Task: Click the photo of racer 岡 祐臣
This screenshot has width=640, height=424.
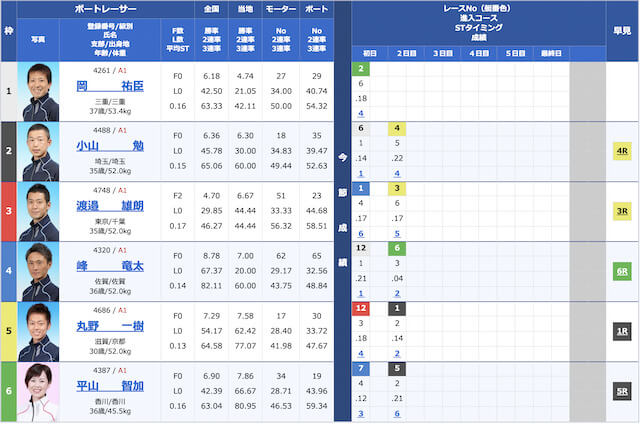Action: [x=39, y=91]
